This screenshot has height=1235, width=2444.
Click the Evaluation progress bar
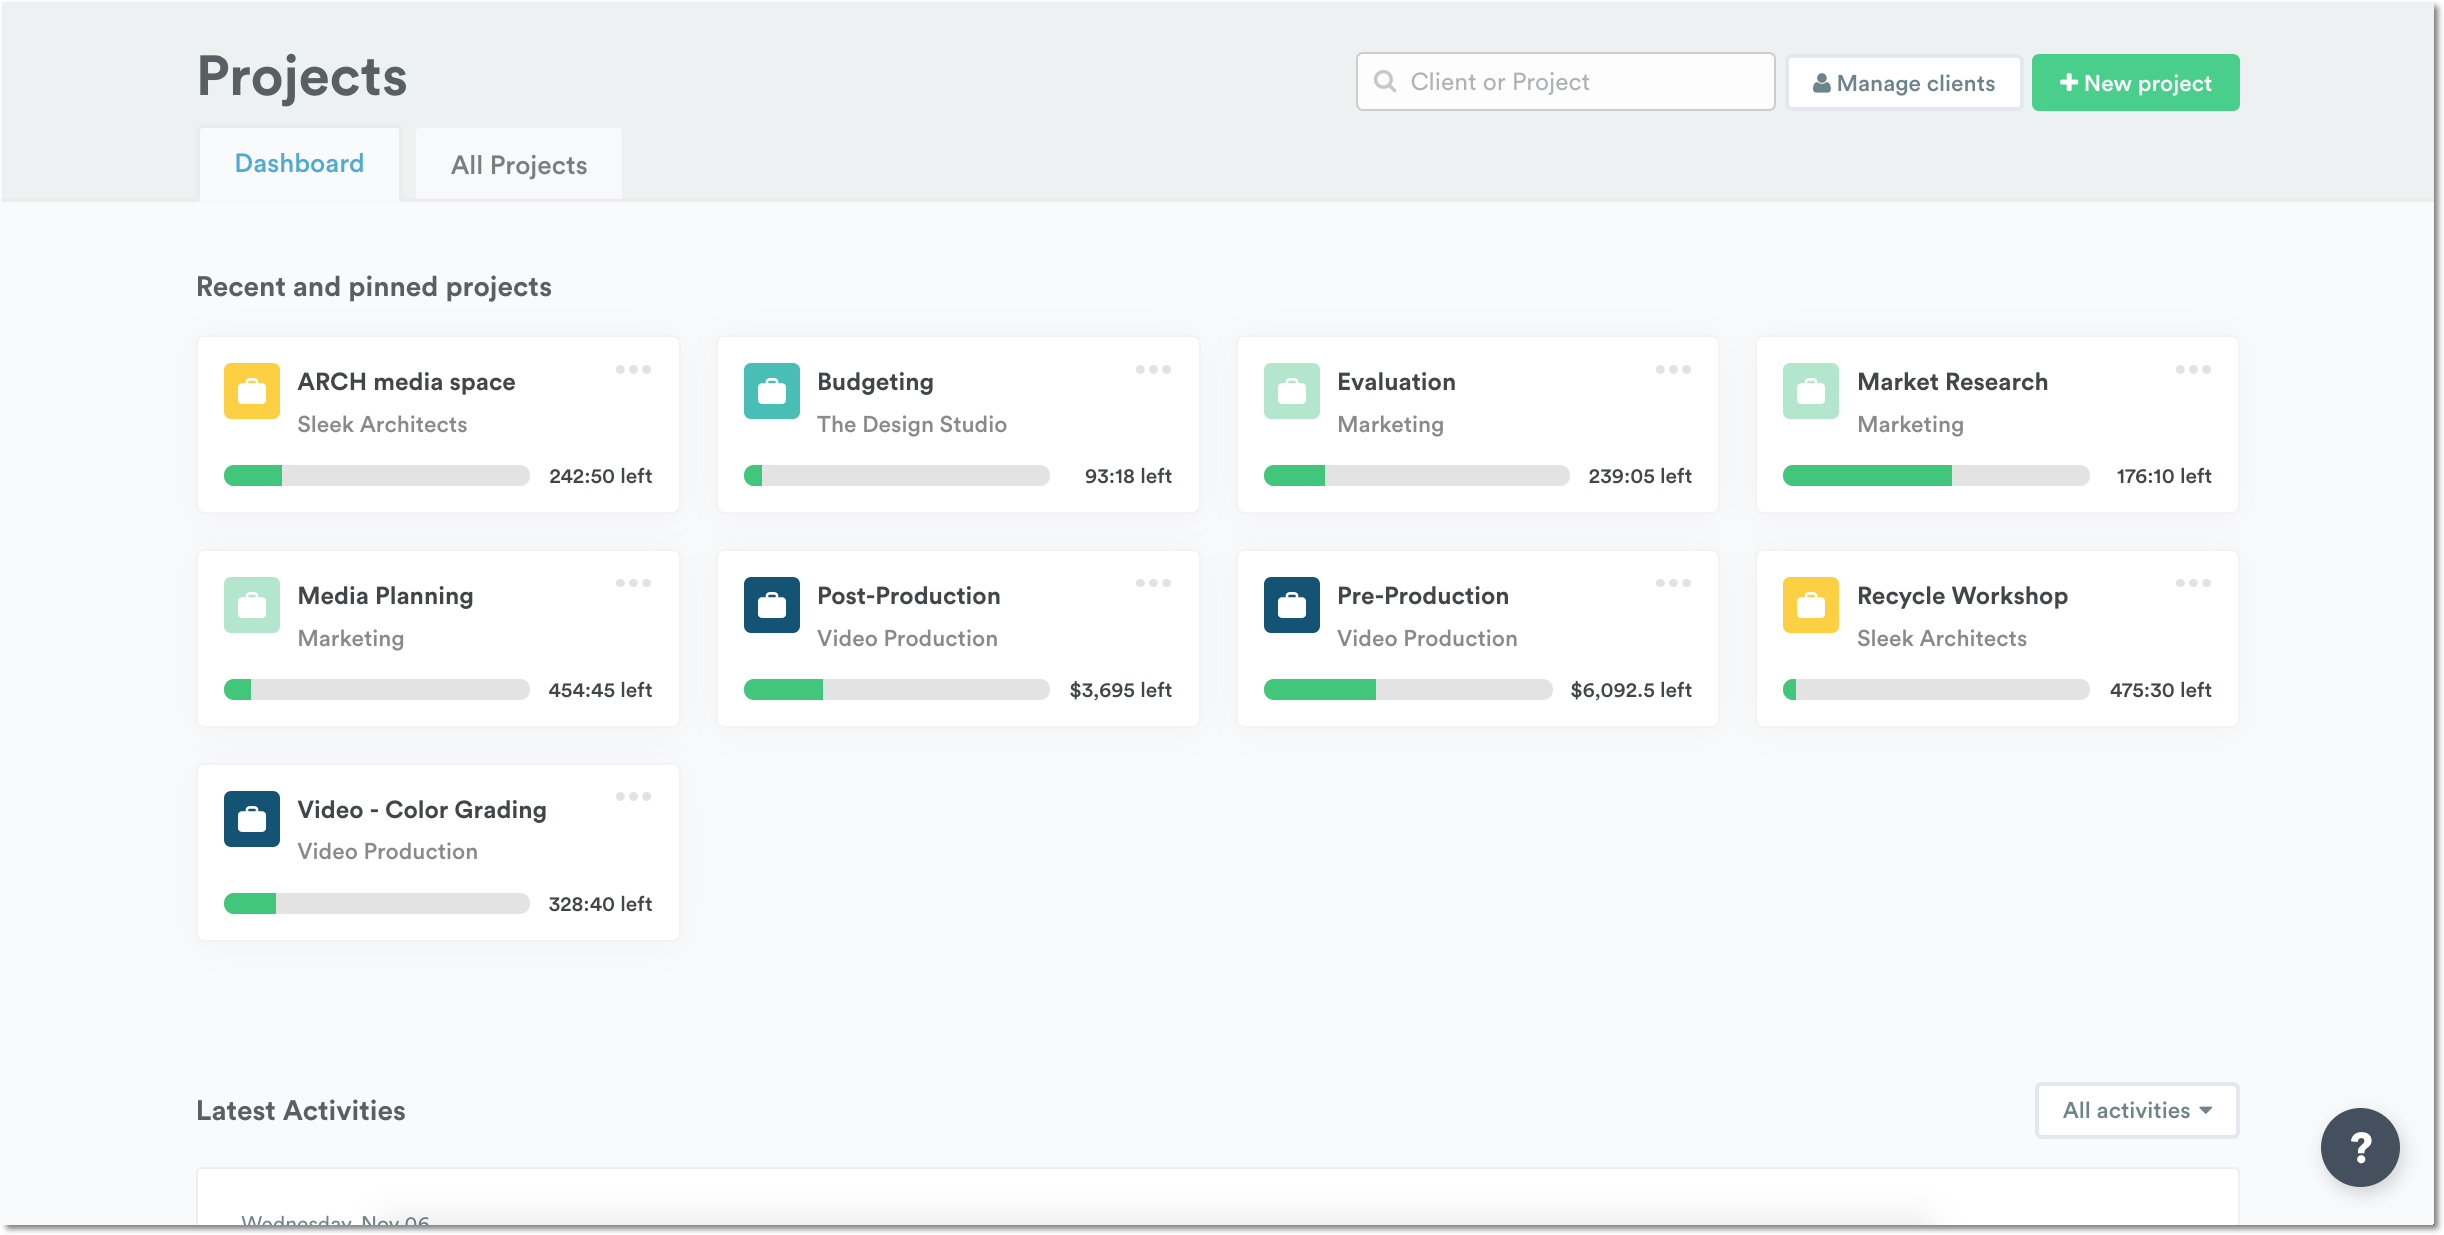[x=1416, y=476]
